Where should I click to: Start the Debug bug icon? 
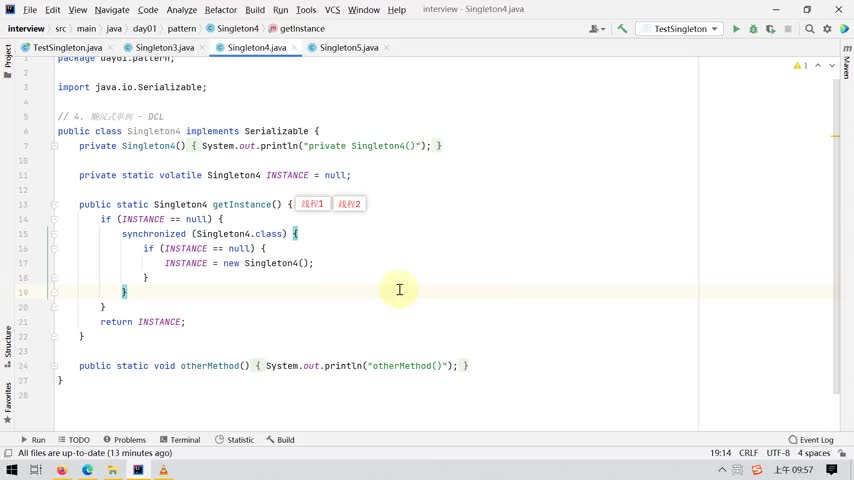pyautogui.click(x=753, y=29)
